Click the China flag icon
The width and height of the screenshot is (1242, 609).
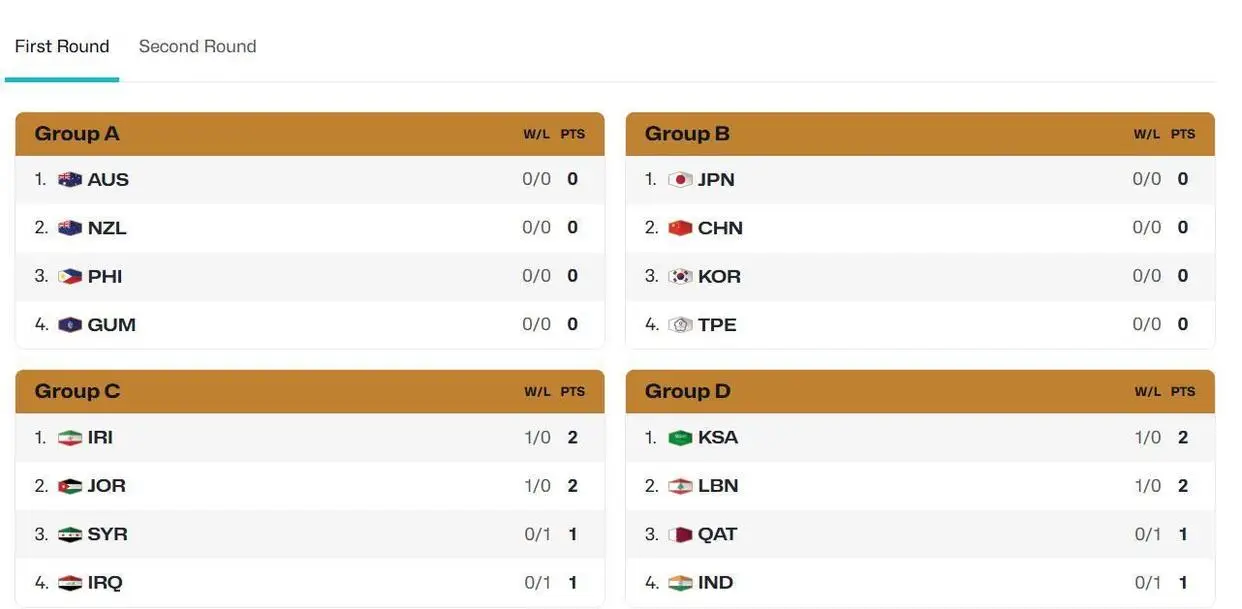click(x=680, y=228)
